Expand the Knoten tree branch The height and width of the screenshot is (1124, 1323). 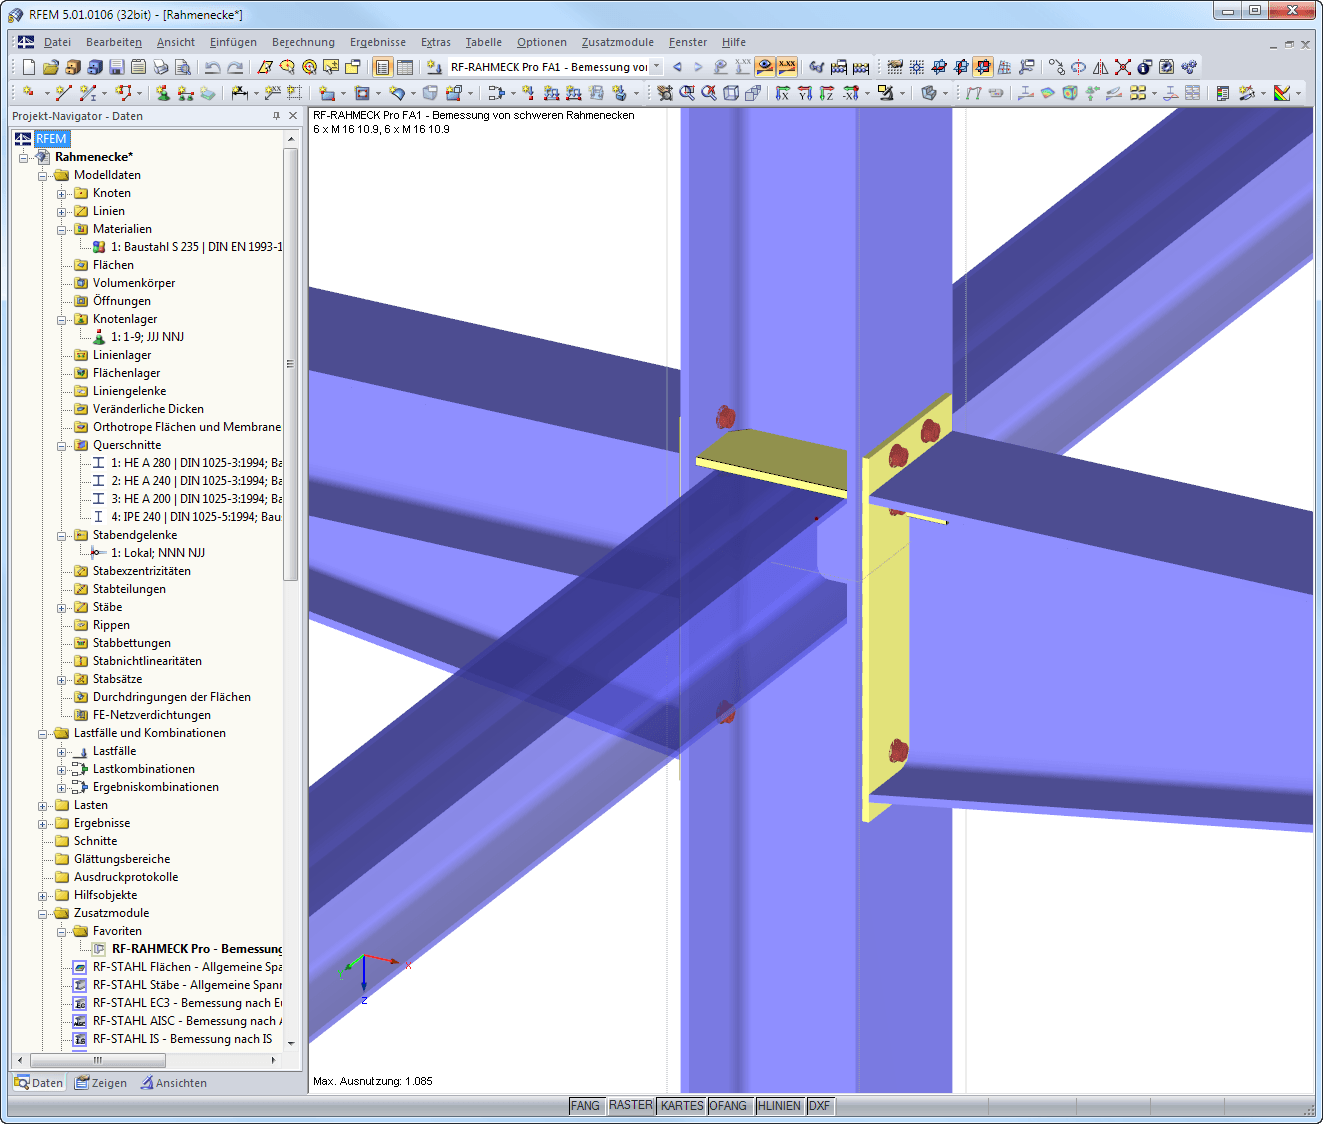pyautogui.click(x=62, y=192)
